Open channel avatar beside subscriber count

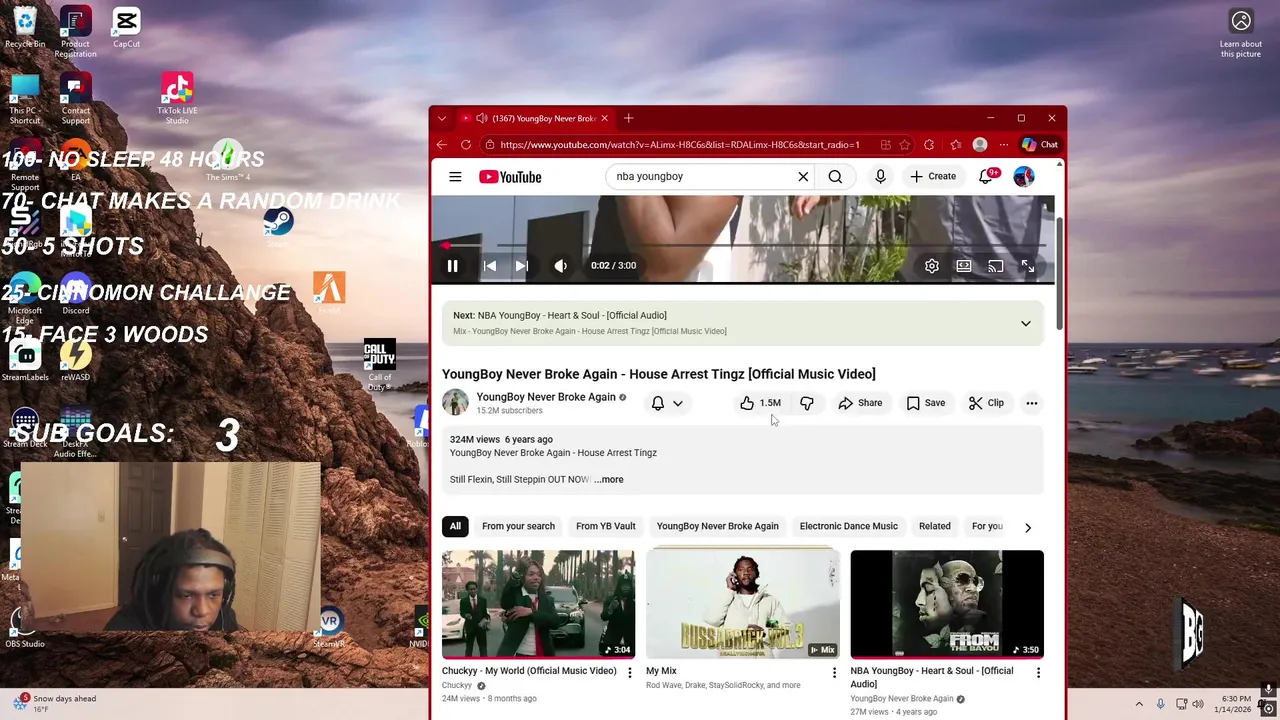coord(455,402)
